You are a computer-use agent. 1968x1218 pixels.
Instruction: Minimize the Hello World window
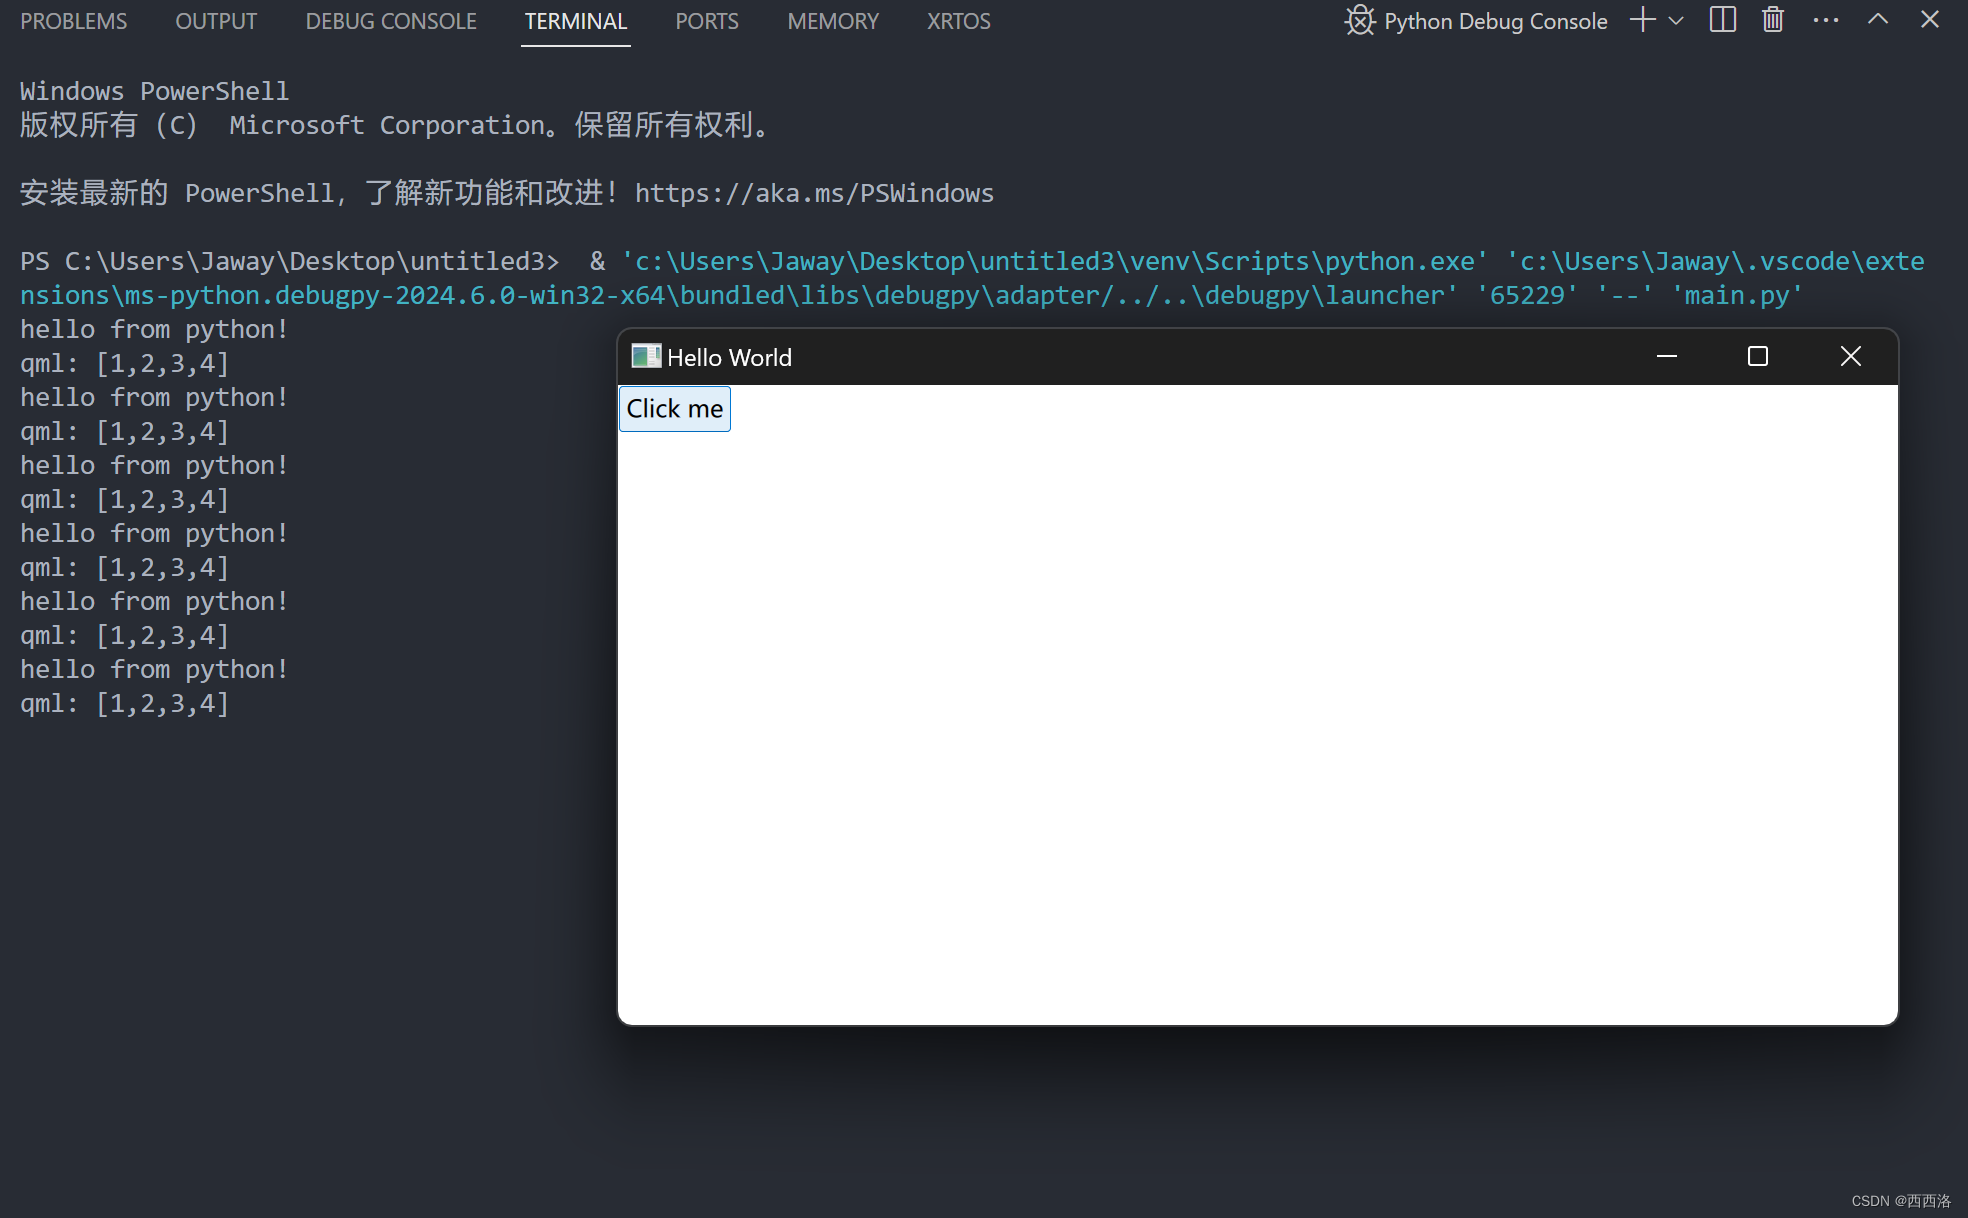pyautogui.click(x=1666, y=357)
